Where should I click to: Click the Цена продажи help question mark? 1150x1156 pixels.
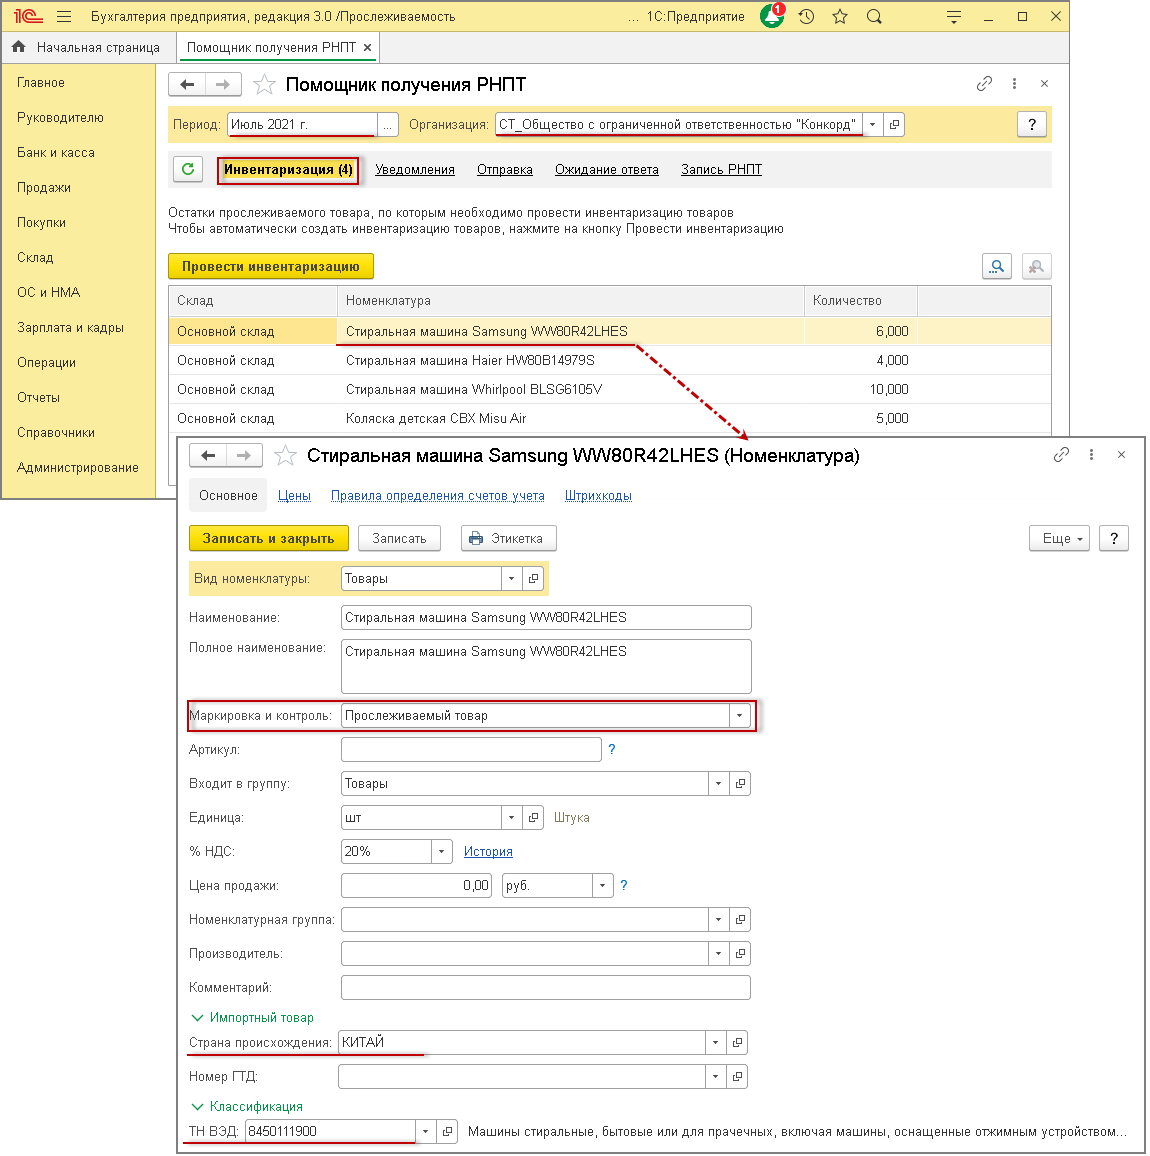(624, 885)
